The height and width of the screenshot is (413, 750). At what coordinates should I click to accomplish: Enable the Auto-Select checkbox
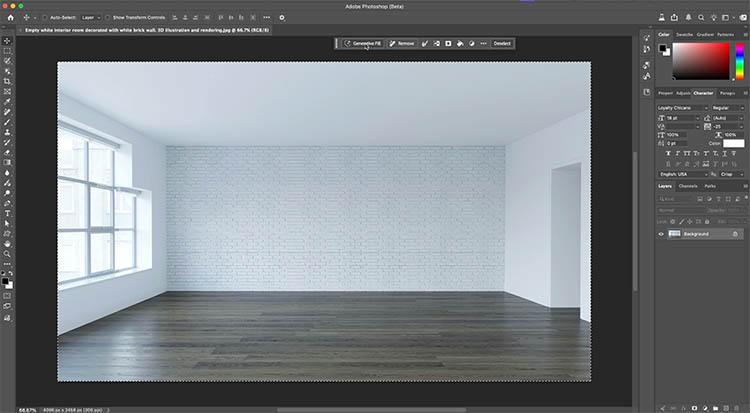tap(45, 18)
